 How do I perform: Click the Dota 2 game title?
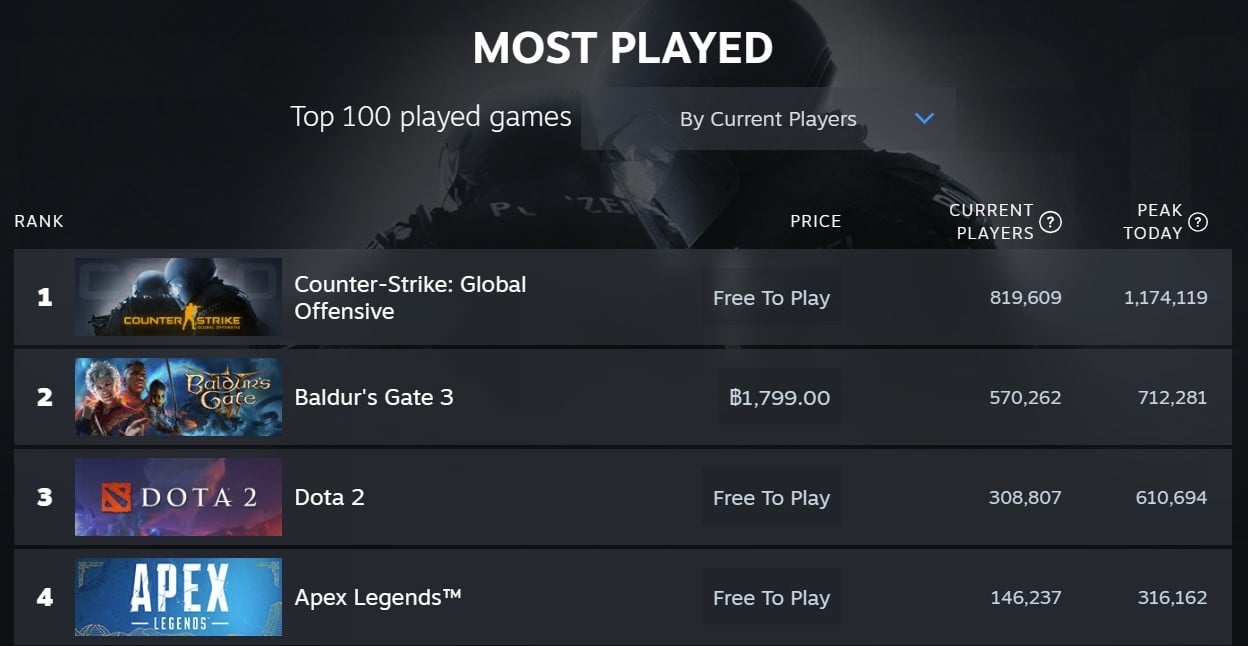tap(329, 497)
